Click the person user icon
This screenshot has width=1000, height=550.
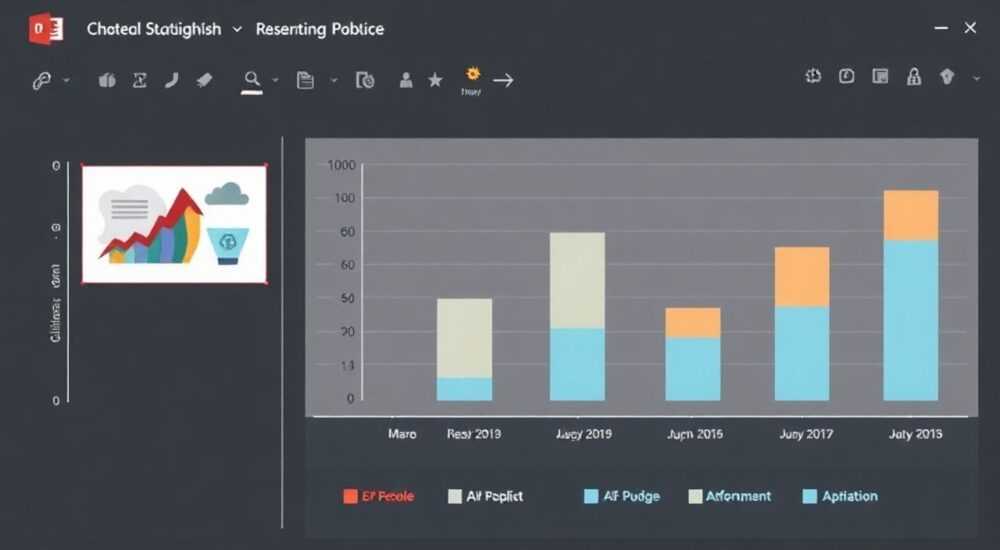pos(406,80)
